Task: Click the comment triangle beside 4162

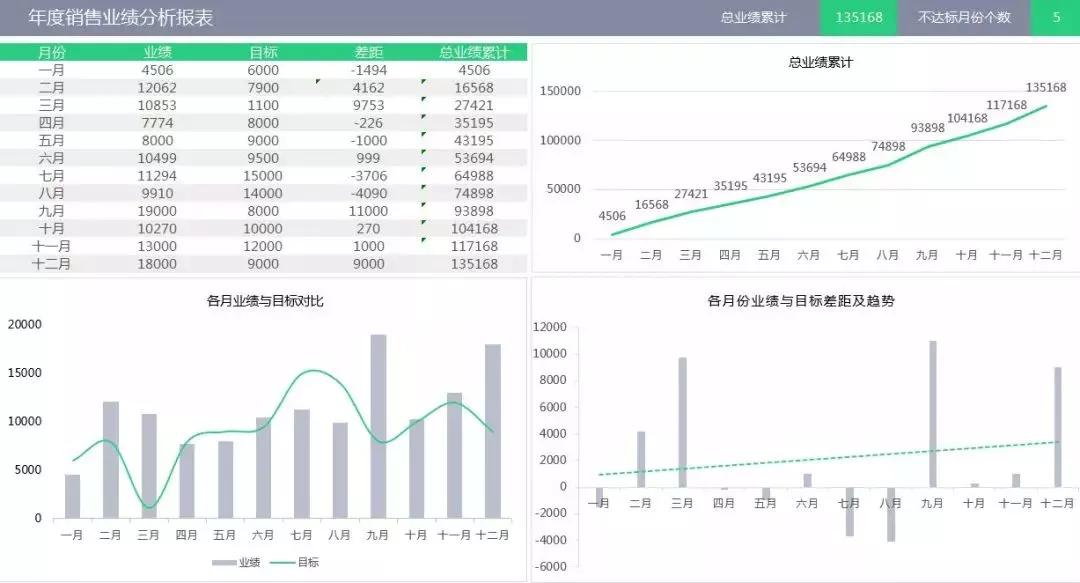Action: [x=317, y=83]
